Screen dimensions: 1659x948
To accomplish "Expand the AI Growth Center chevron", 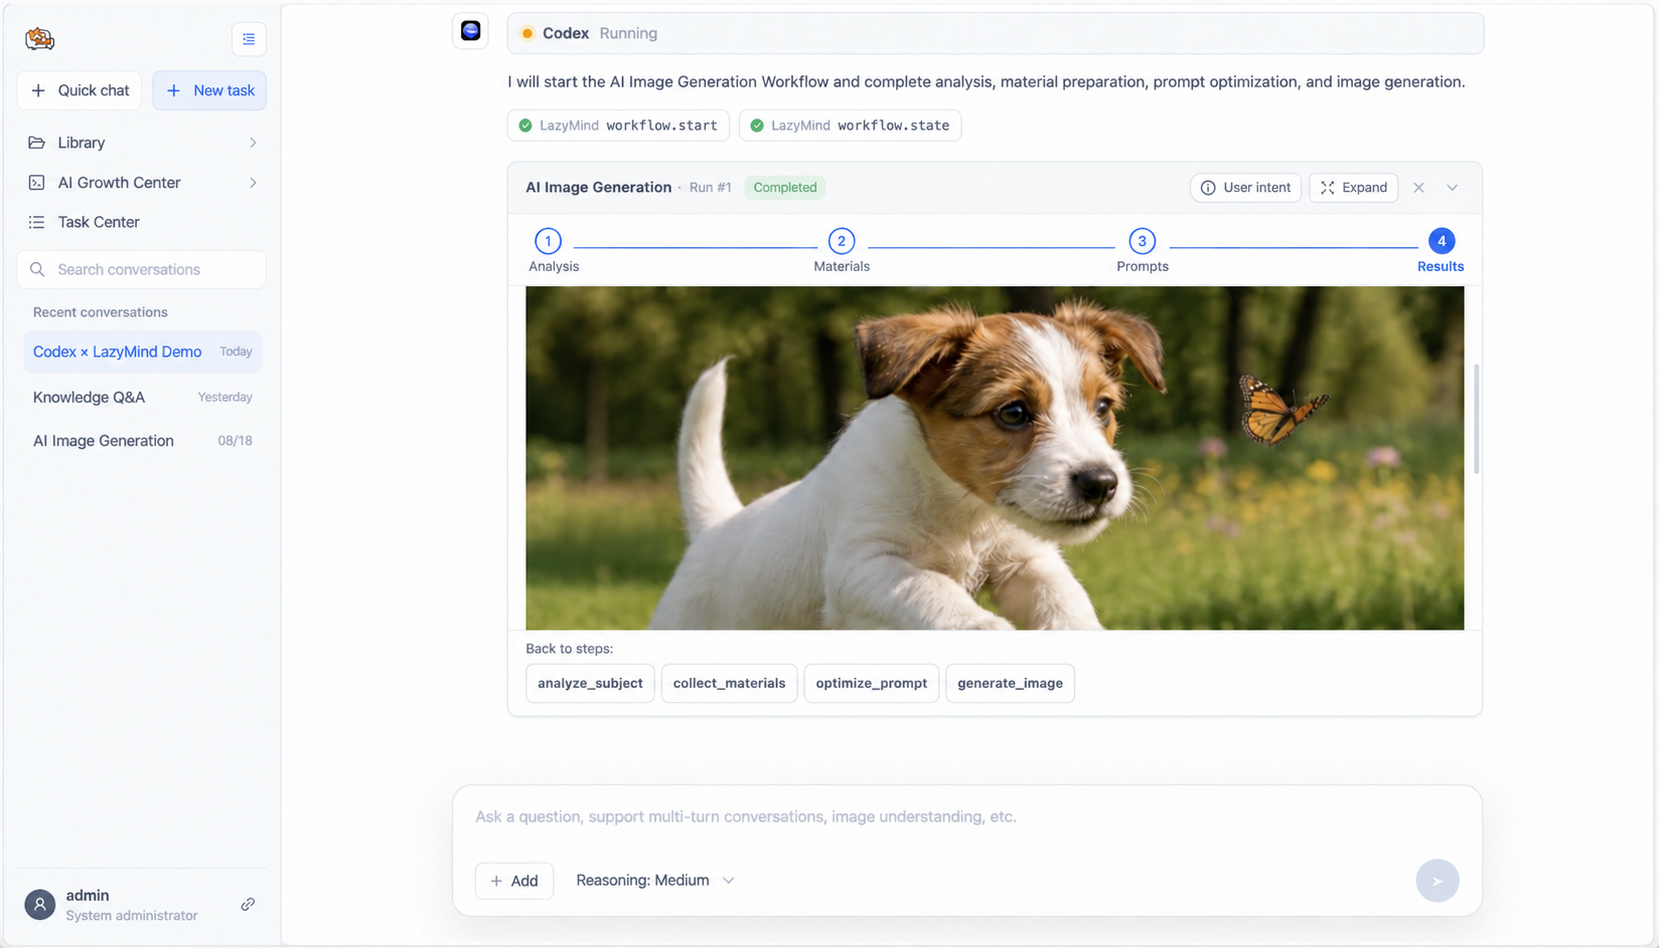I will pyautogui.click(x=253, y=183).
